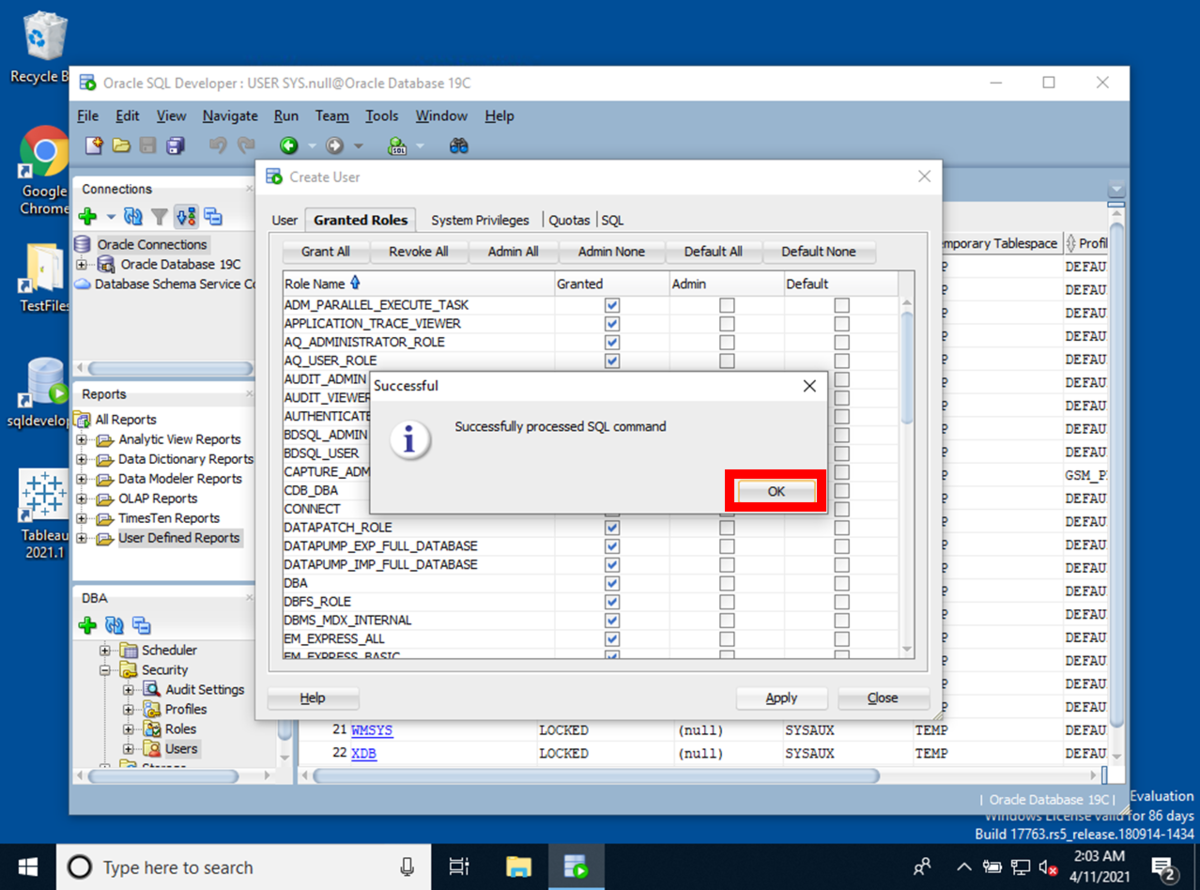Expand the OLAP Reports node
1200x890 pixels.
pyautogui.click(x=82, y=499)
